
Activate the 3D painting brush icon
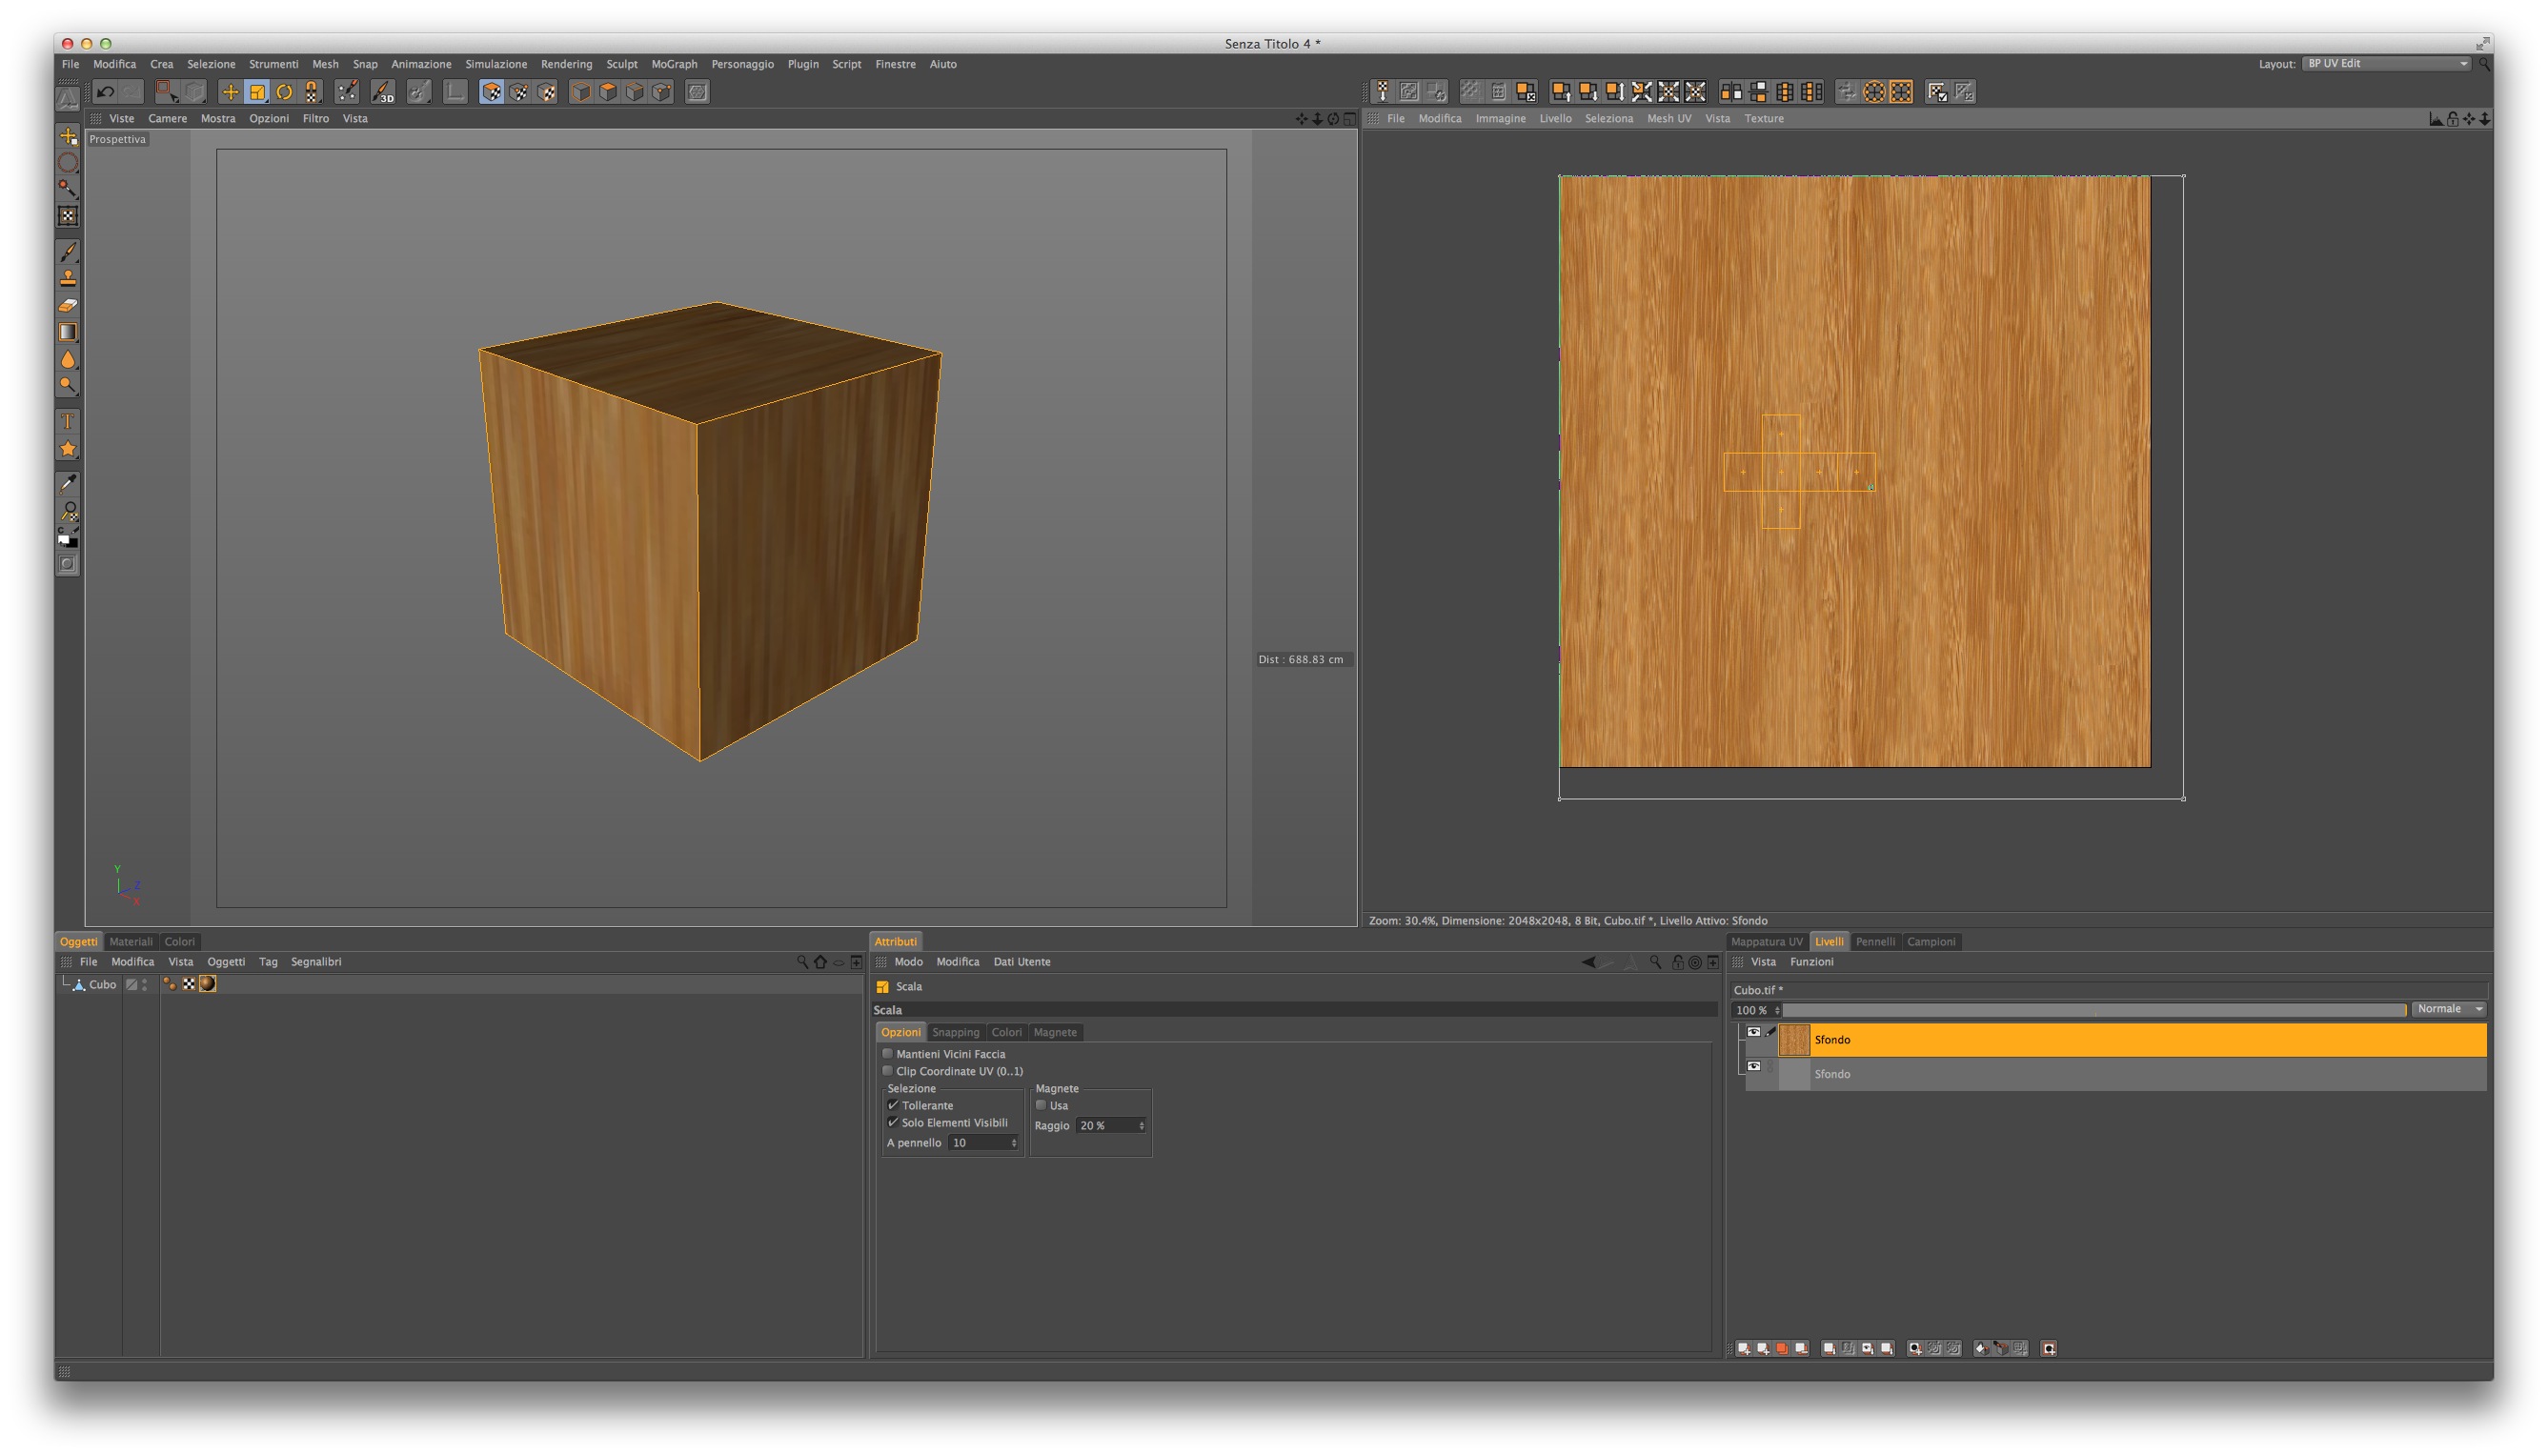[x=383, y=92]
